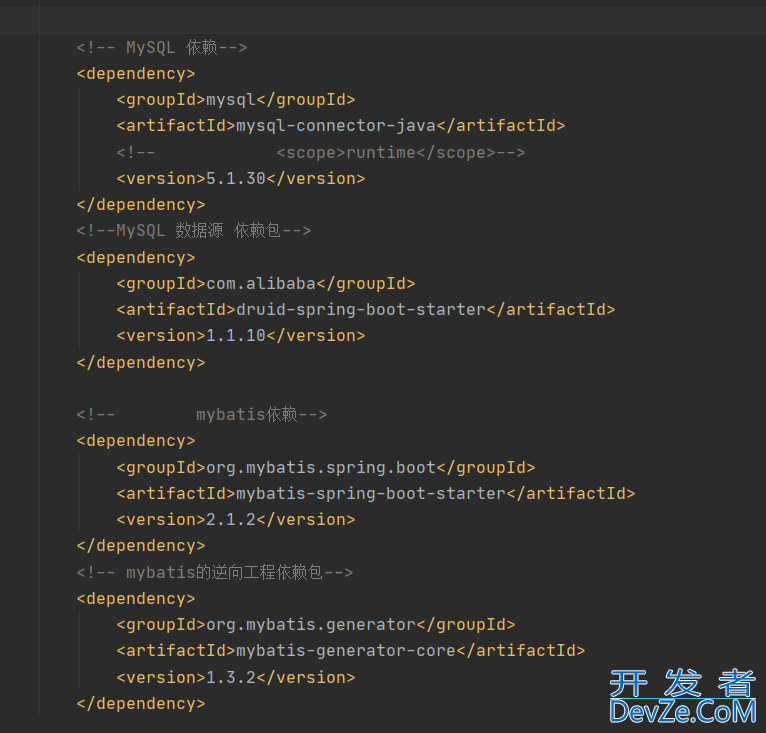The height and width of the screenshot is (733, 766).
Task: Click the commented-out scope runtime line
Action: [x=320, y=152]
